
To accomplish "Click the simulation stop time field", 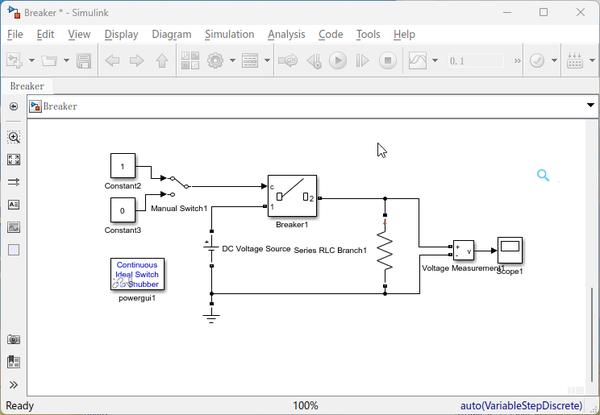I will [476, 61].
